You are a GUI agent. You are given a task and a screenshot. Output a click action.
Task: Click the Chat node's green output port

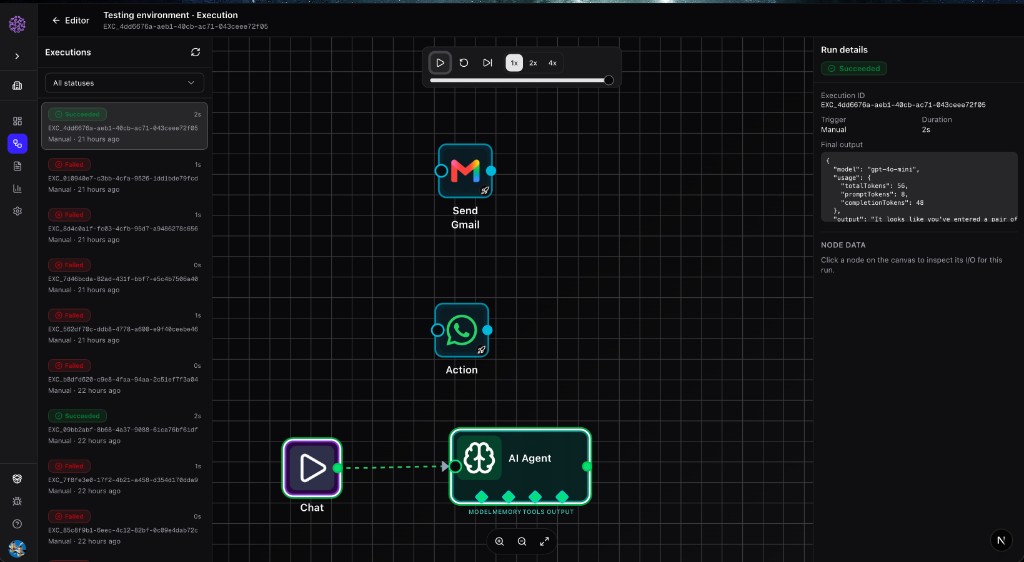338,467
